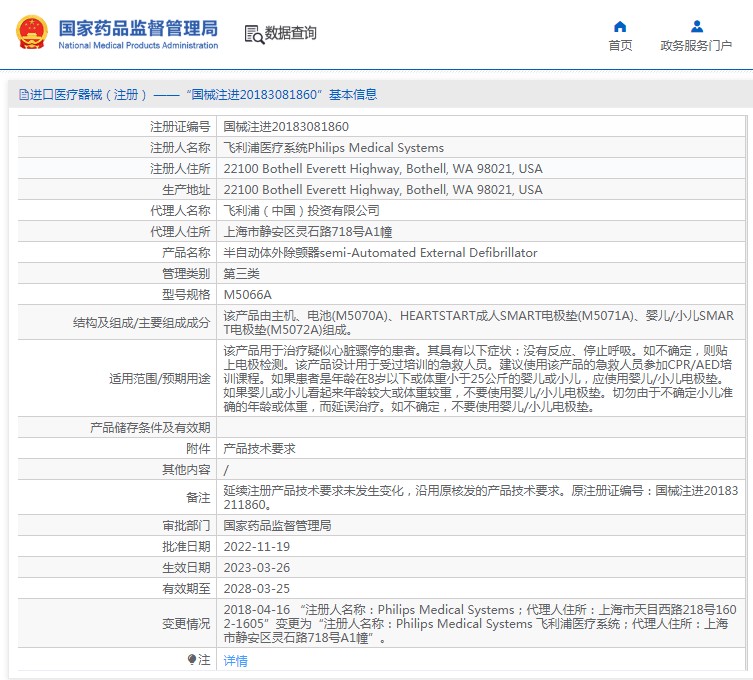753x680 pixels.
Task: Open the 数据查询 text label
Action: (291, 34)
